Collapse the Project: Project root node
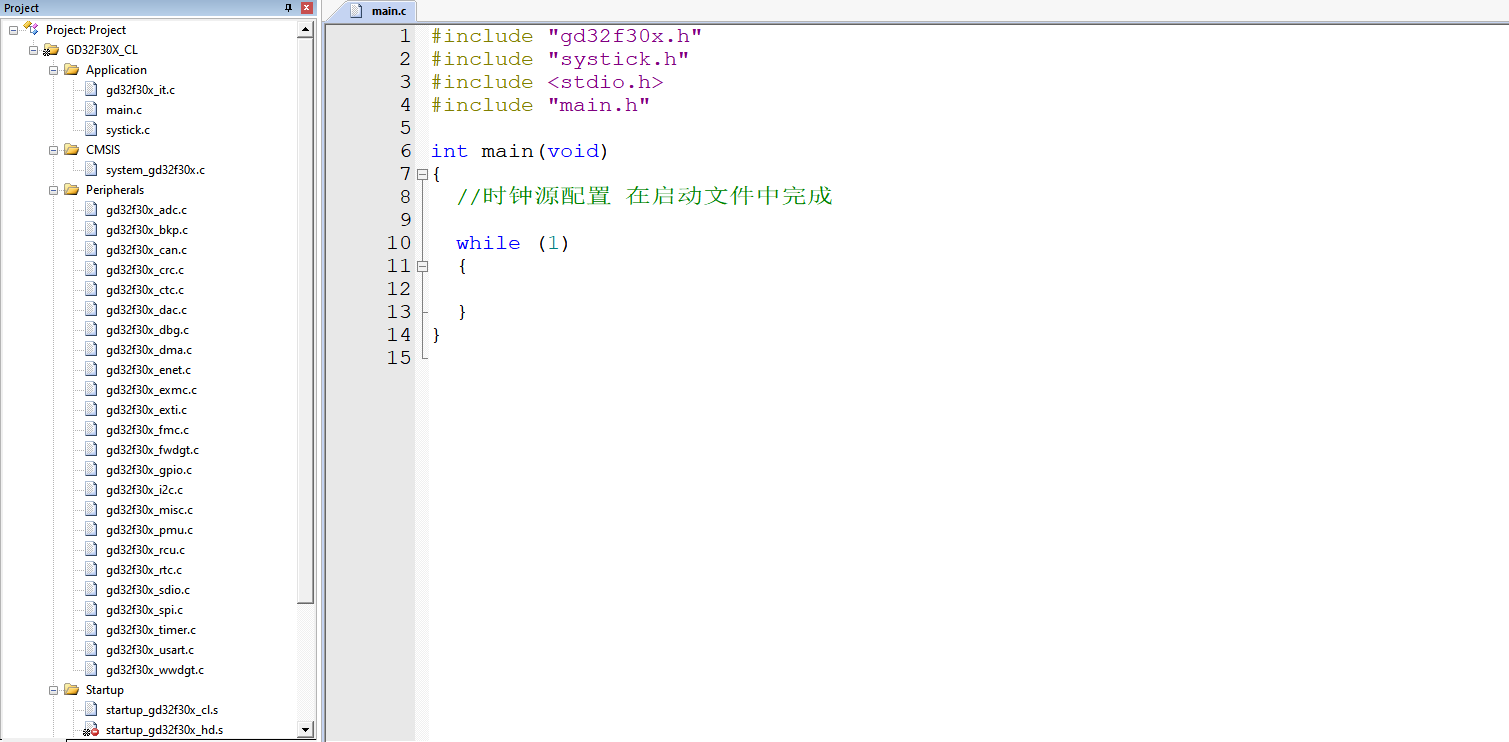Image resolution: width=1509 pixels, height=742 pixels. click(x=14, y=30)
